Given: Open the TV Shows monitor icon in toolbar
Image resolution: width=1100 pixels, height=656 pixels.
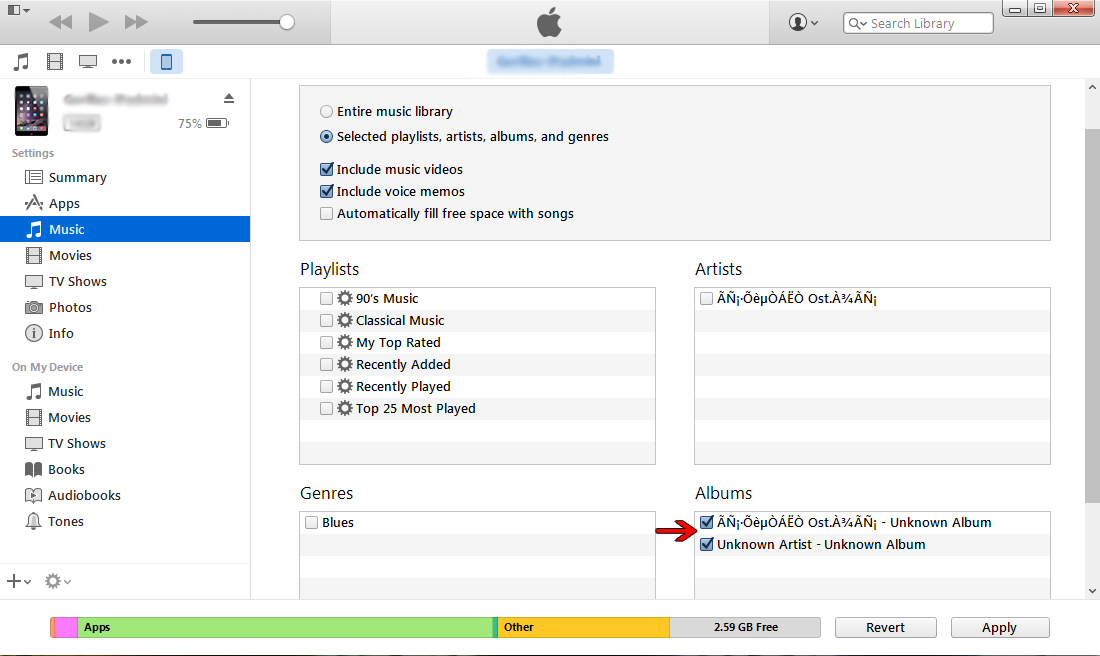Looking at the screenshot, I should (88, 62).
